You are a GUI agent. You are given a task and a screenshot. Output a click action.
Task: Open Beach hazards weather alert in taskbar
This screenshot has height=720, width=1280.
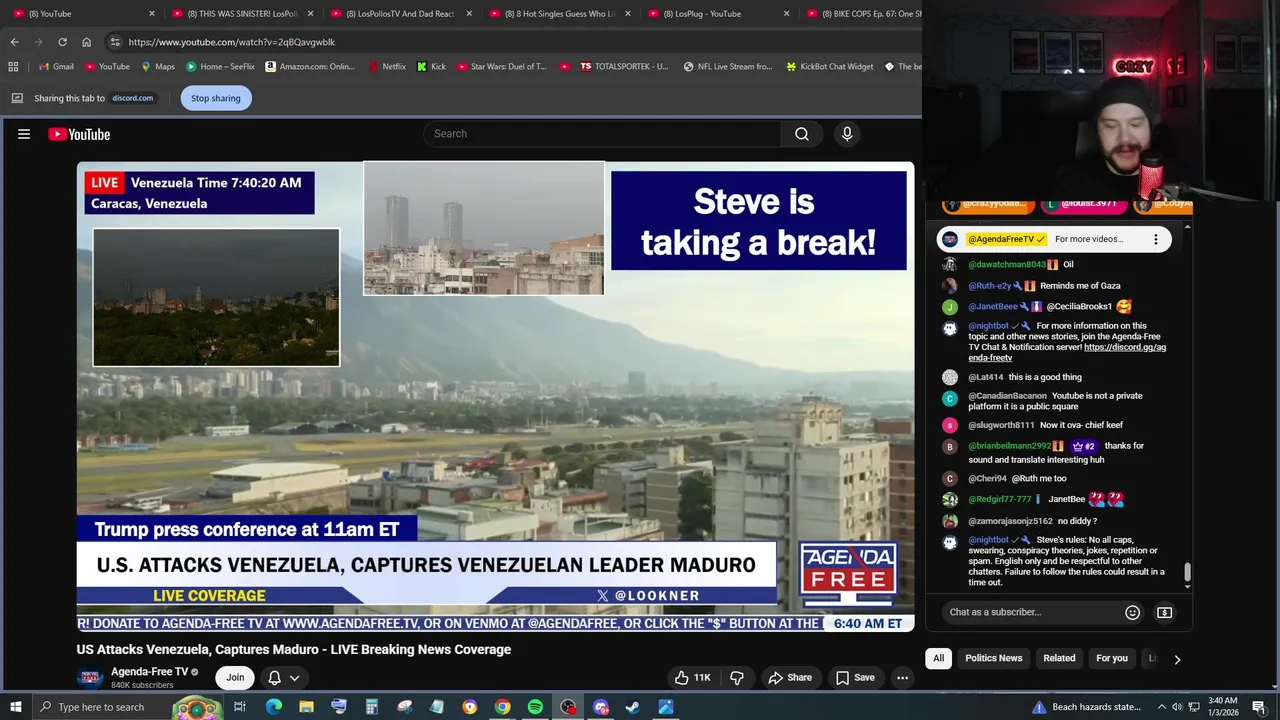click(x=1087, y=707)
